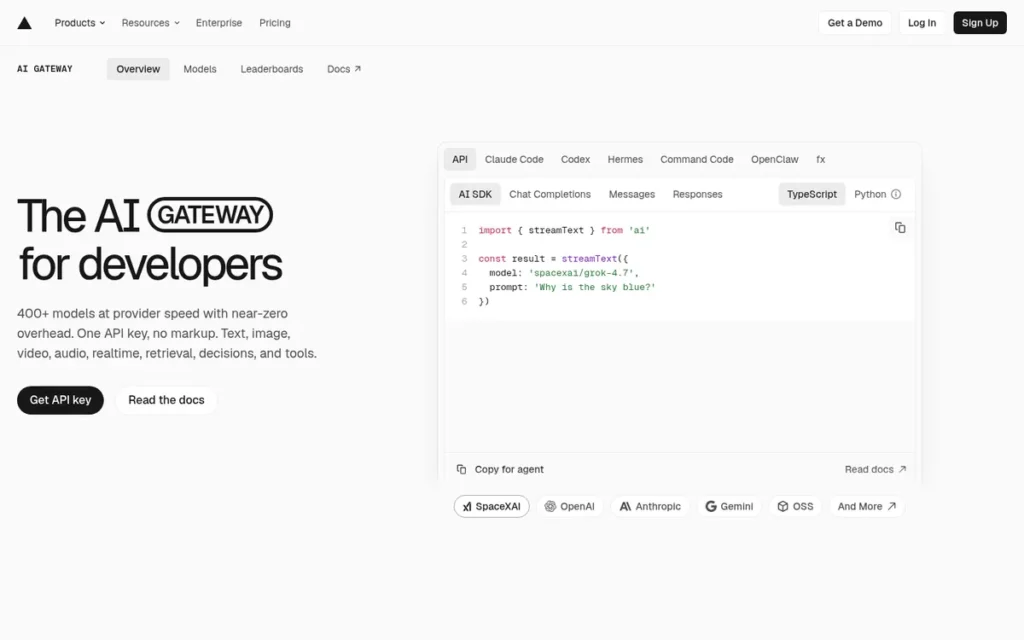
Task: Click the Copy for agent icon
Action: click(x=461, y=469)
